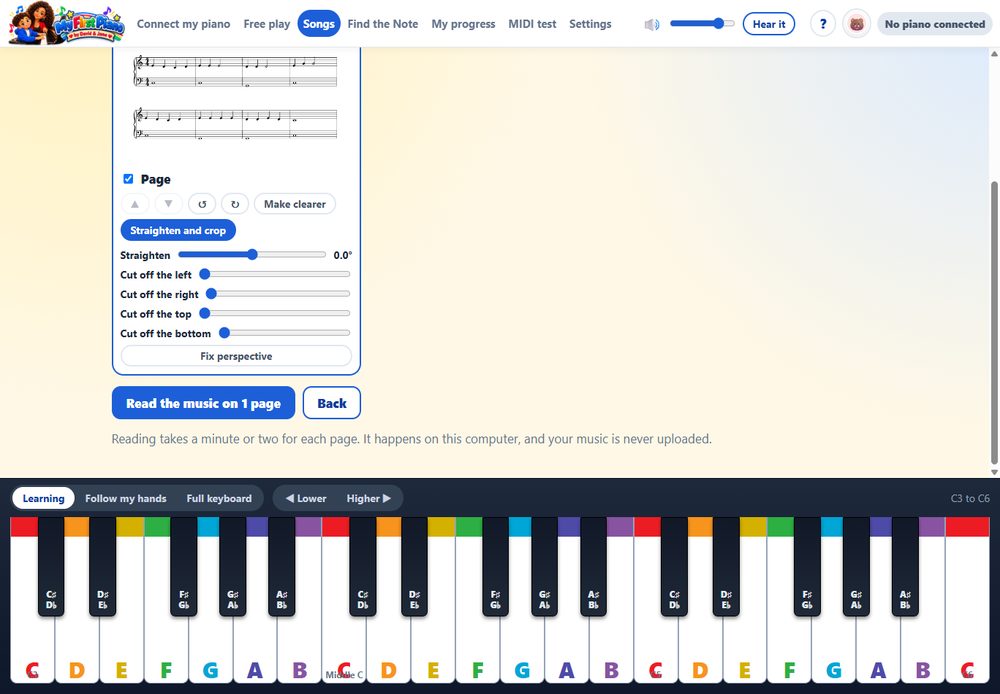Click the Cut off the top slider
1000x694 pixels.
pyautogui.click(x=274, y=313)
